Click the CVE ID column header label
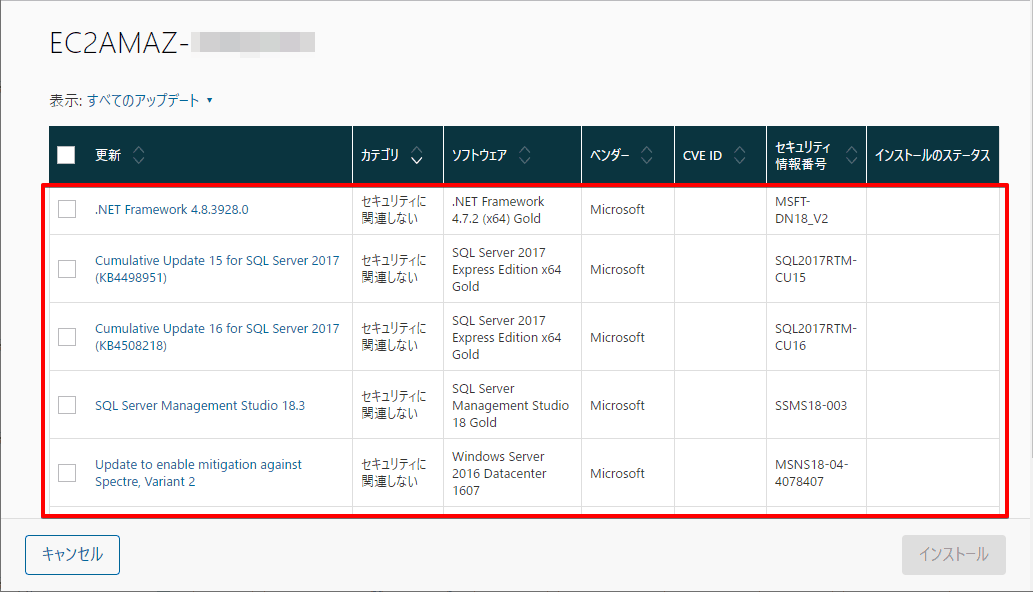 point(702,155)
